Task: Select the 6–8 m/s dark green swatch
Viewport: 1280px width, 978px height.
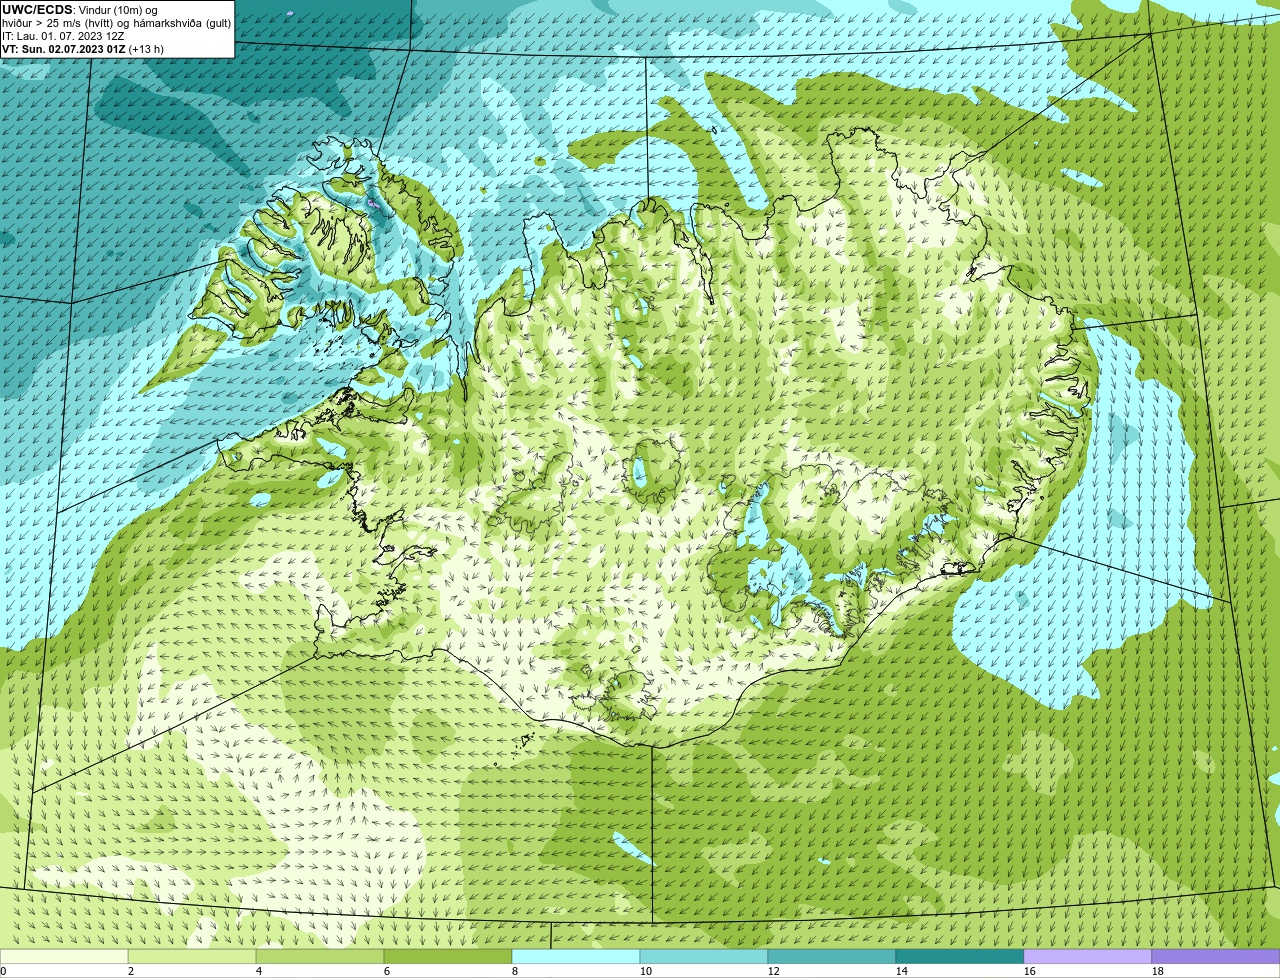Action: coord(448,956)
